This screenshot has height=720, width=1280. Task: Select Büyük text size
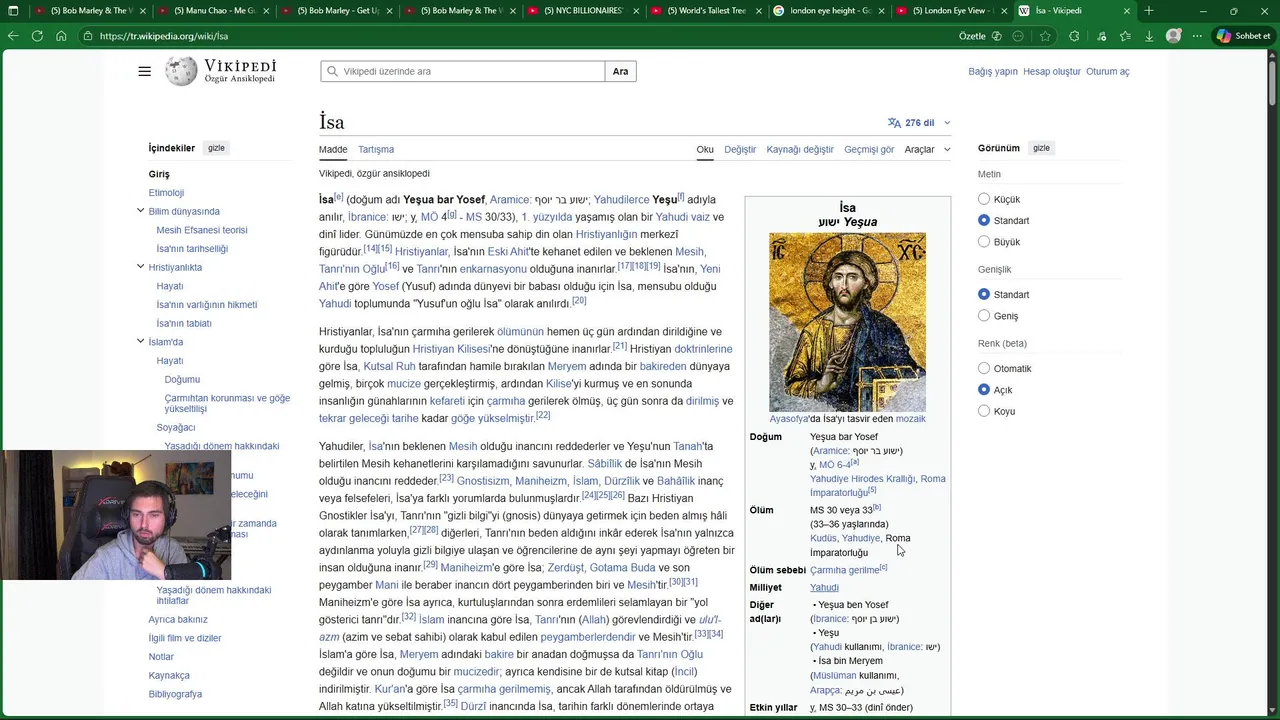[x=984, y=242]
